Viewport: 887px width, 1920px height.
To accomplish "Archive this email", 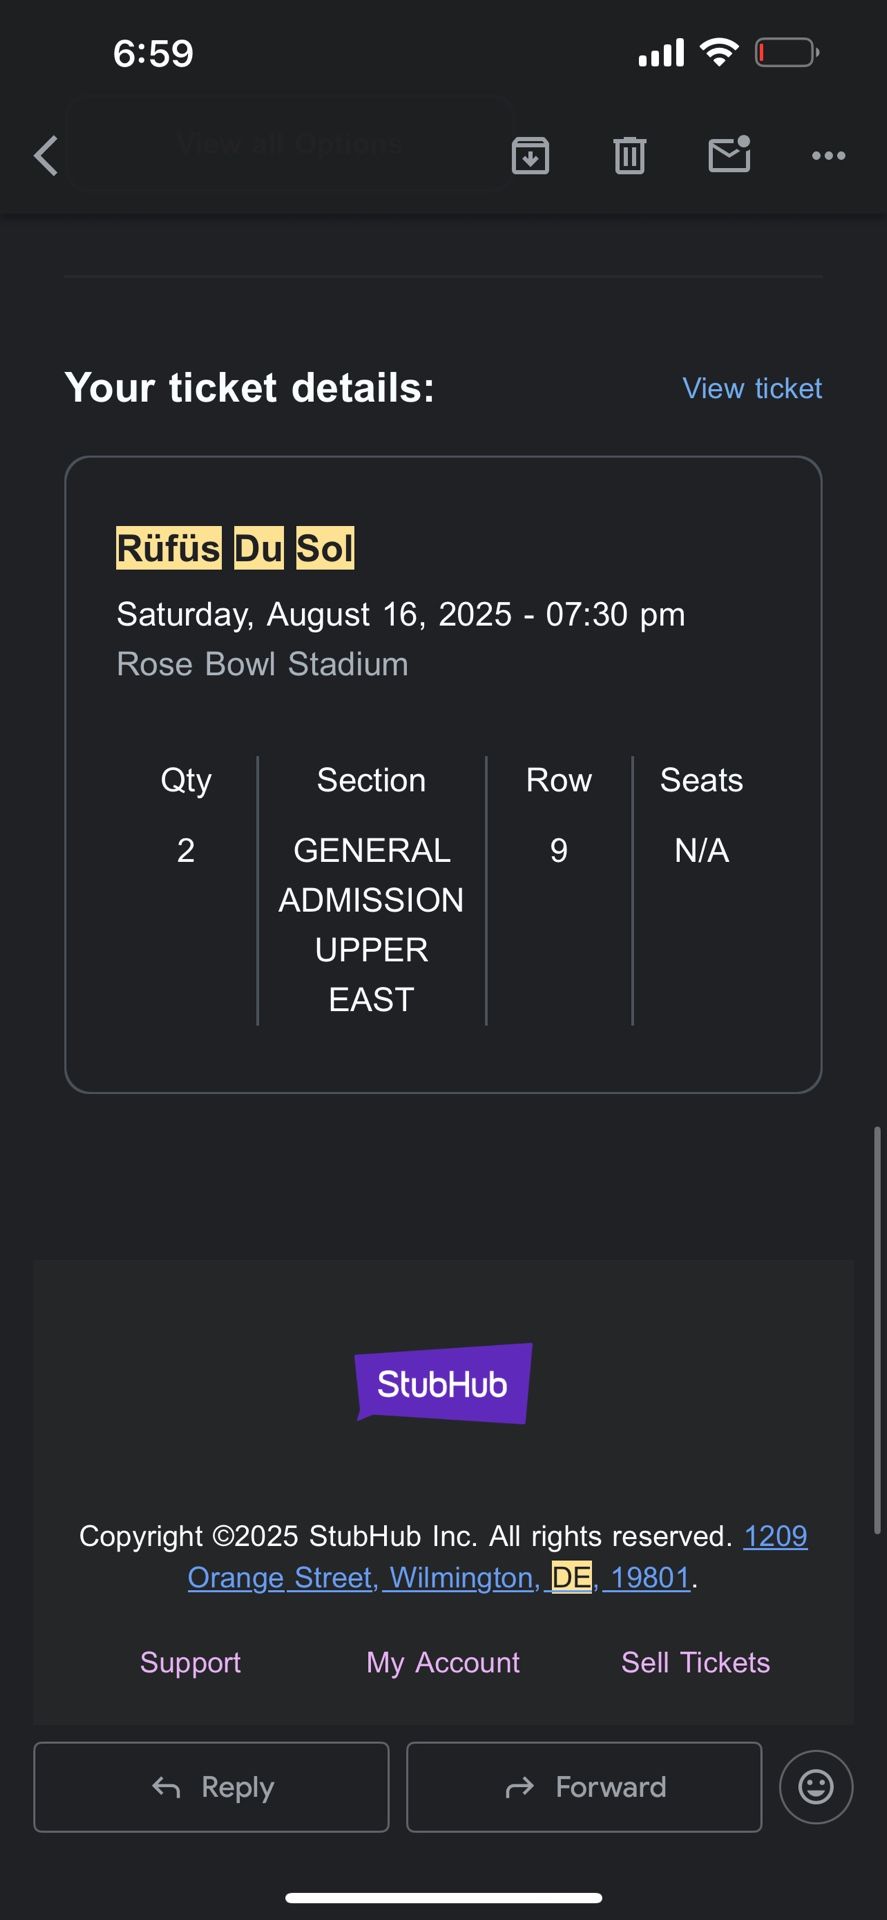I will coord(530,156).
